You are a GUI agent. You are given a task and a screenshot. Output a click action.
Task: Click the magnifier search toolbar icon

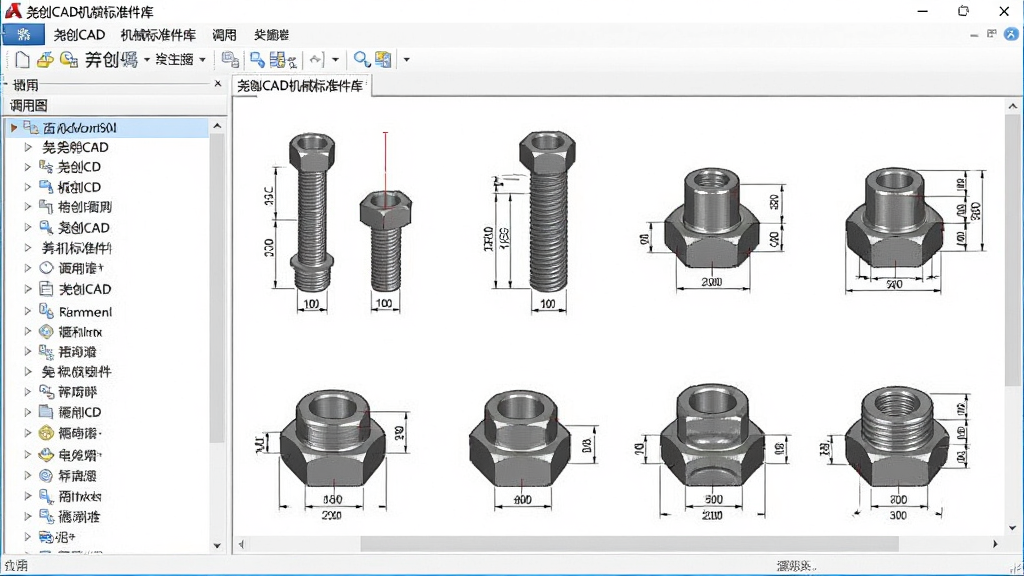point(361,60)
